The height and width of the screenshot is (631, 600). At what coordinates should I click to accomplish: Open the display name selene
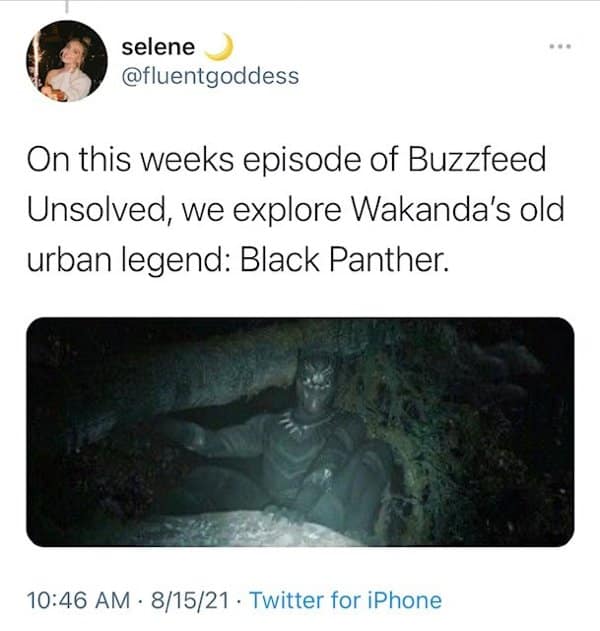point(158,47)
